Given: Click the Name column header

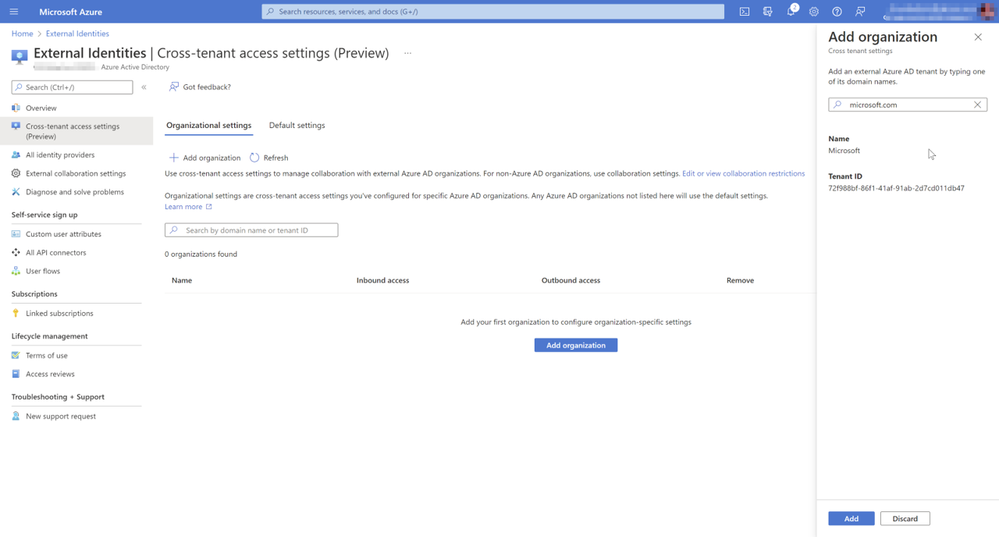Looking at the screenshot, I should [182, 280].
